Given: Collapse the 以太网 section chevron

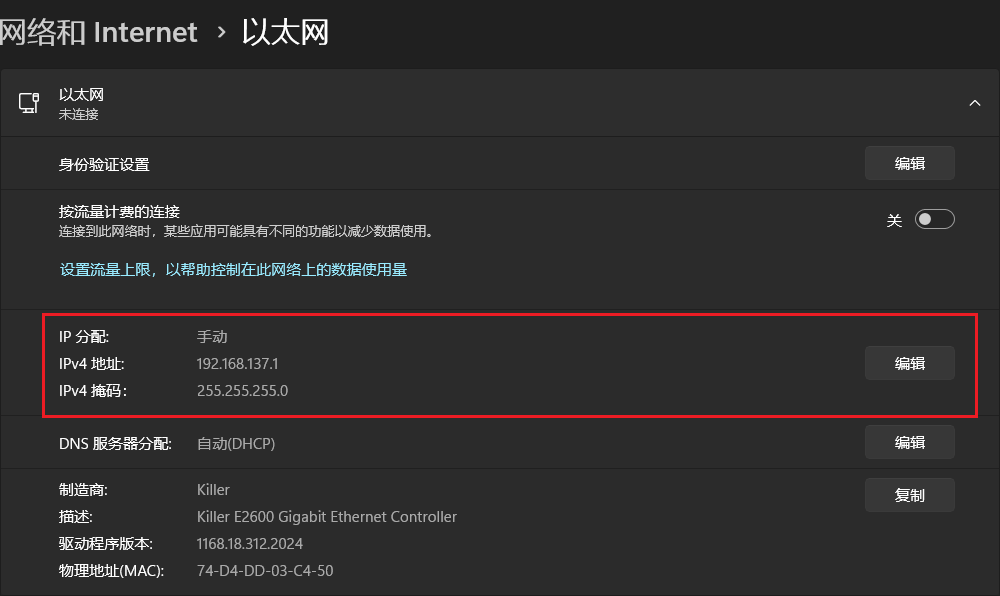Looking at the screenshot, I should (974, 103).
